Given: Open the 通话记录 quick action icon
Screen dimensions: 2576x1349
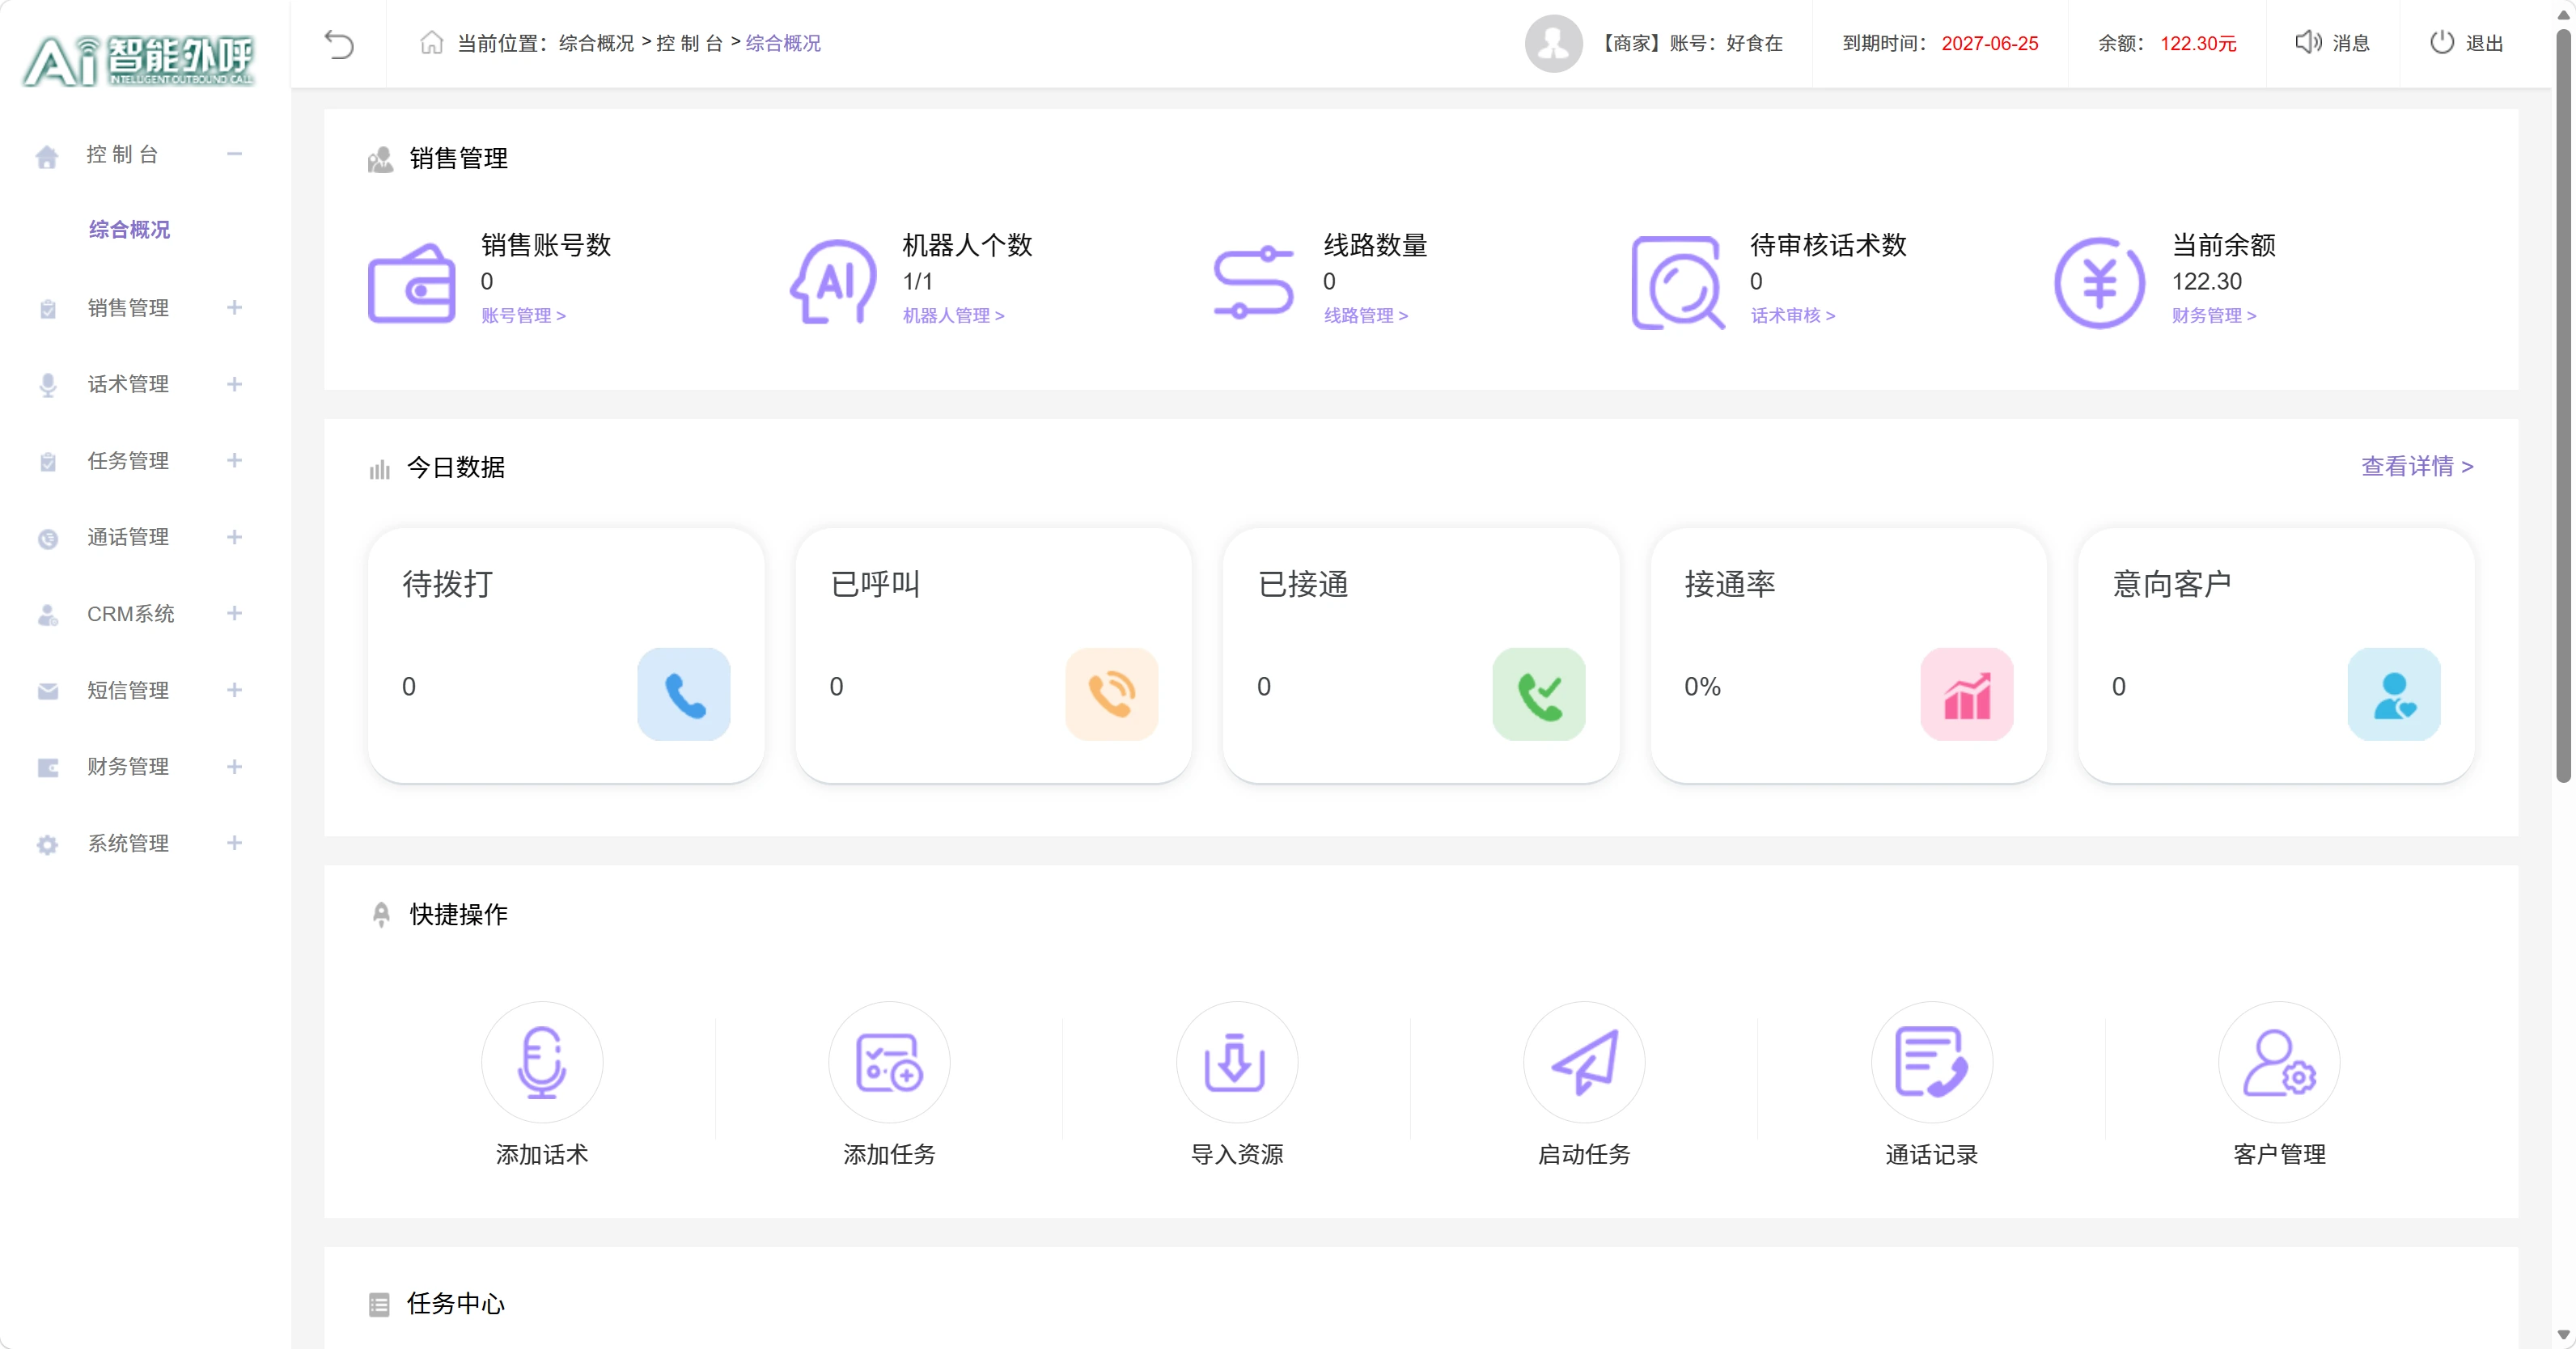Looking at the screenshot, I should [x=1931, y=1062].
